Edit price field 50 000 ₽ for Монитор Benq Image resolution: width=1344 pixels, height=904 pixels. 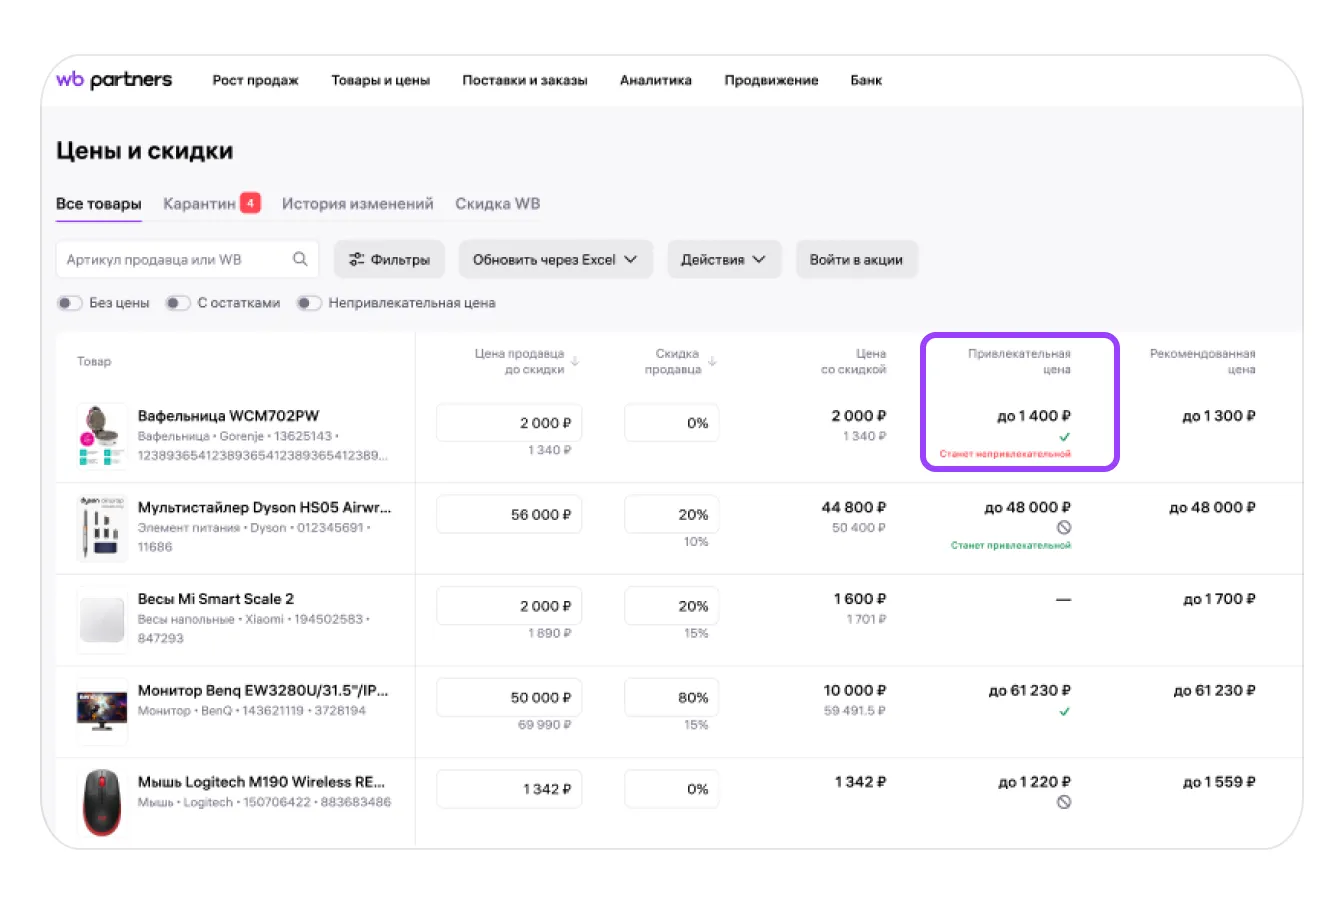click(x=509, y=697)
